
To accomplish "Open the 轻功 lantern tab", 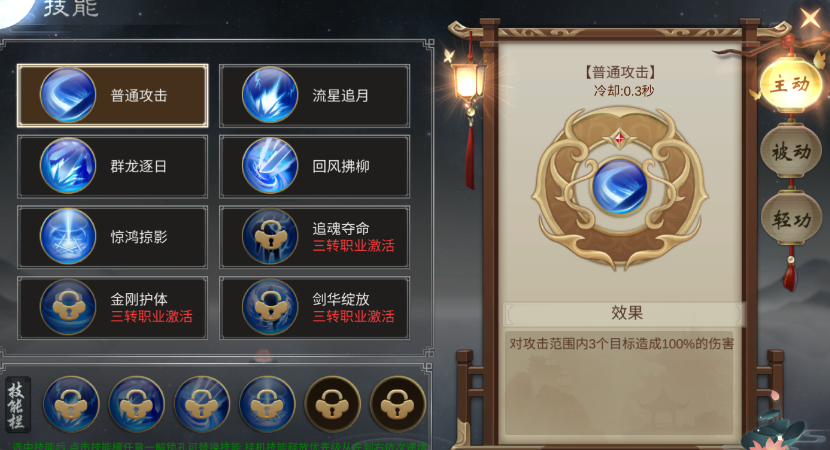I will [x=791, y=219].
